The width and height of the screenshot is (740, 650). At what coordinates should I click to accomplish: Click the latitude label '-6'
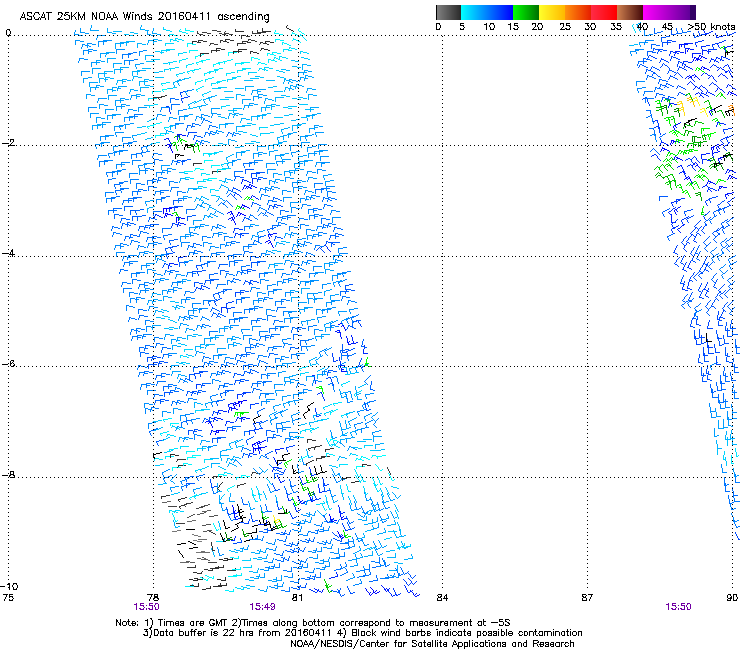click(8, 364)
